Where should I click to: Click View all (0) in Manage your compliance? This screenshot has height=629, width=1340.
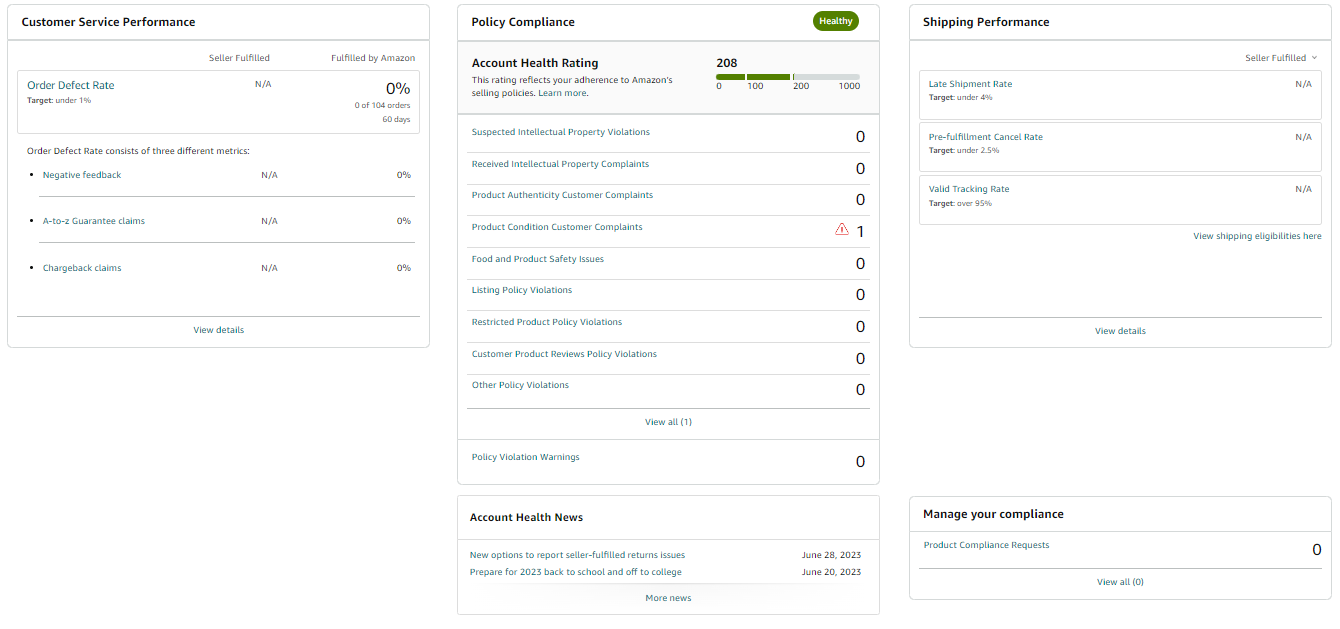point(1120,582)
